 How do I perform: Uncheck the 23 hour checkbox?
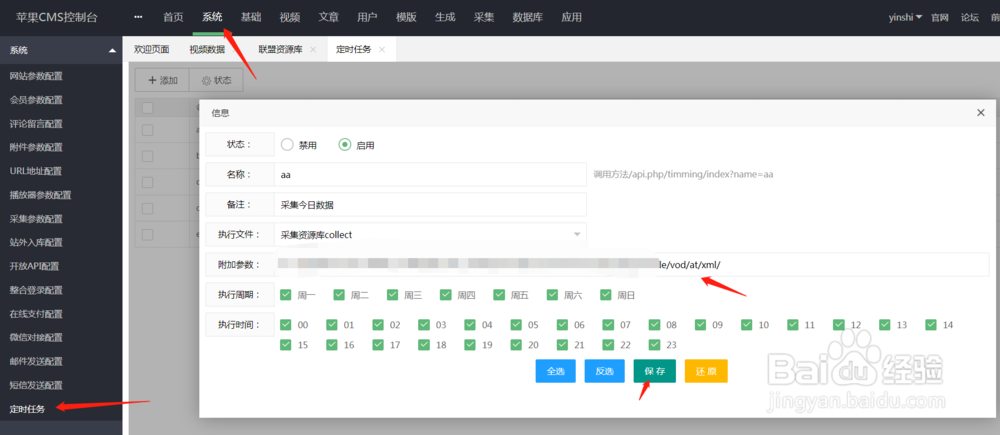pos(654,344)
